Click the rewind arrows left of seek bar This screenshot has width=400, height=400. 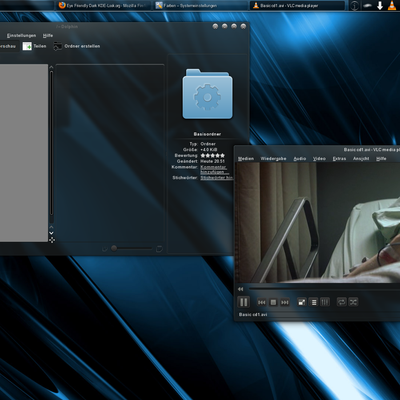click(x=241, y=289)
